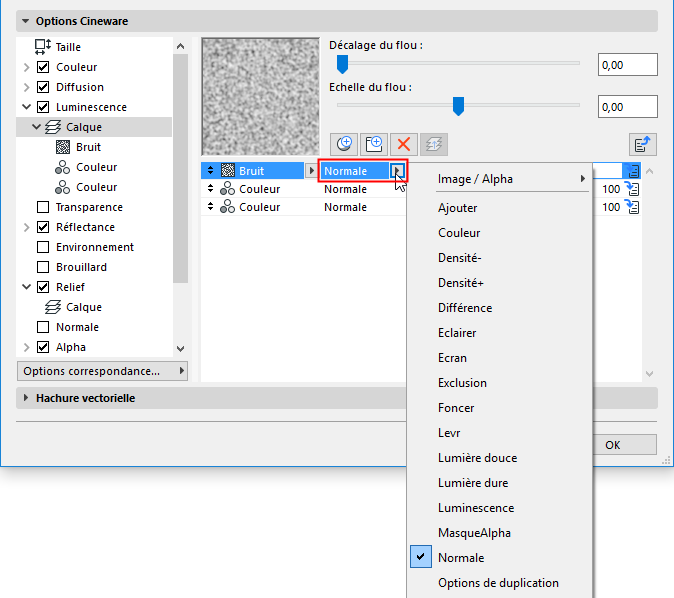Collapse the Relief tree node
The width and height of the screenshot is (674, 598).
point(27,287)
